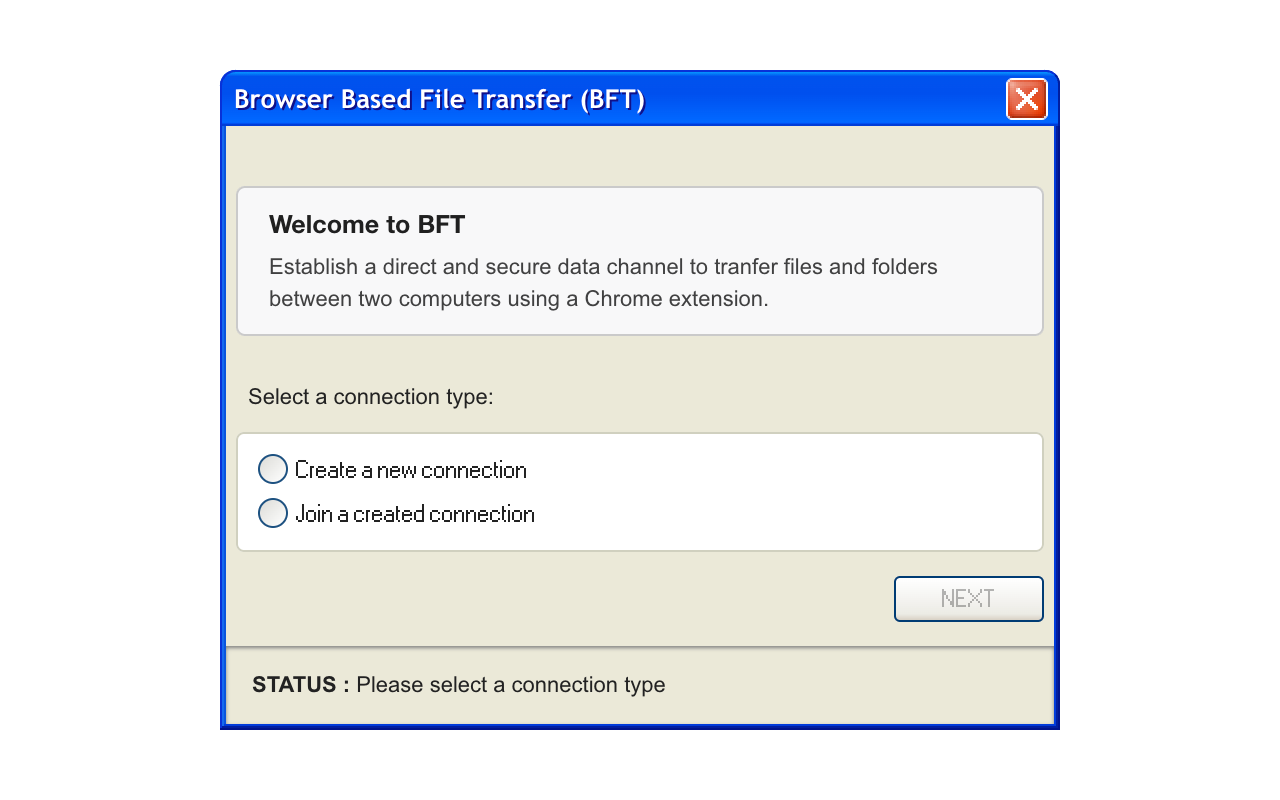Click the blank beige strip above the welcome panel
The image size is (1280, 800).
(x=640, y=156)
